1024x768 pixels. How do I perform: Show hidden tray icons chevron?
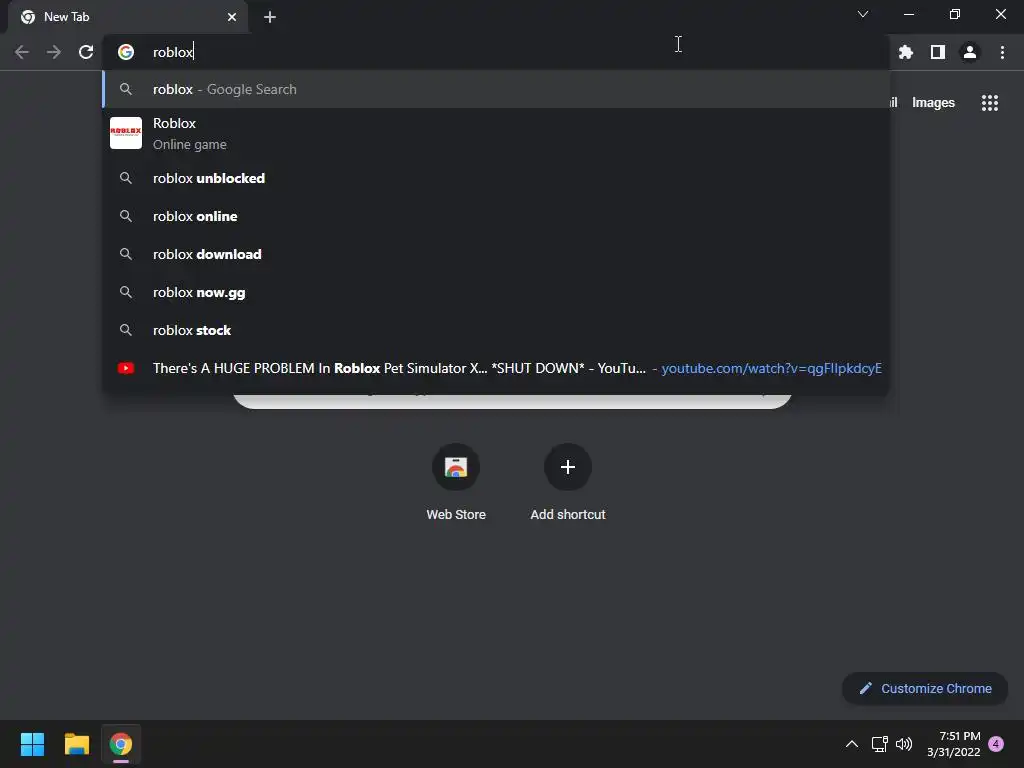pyautogui.click(x=852, y=744)
